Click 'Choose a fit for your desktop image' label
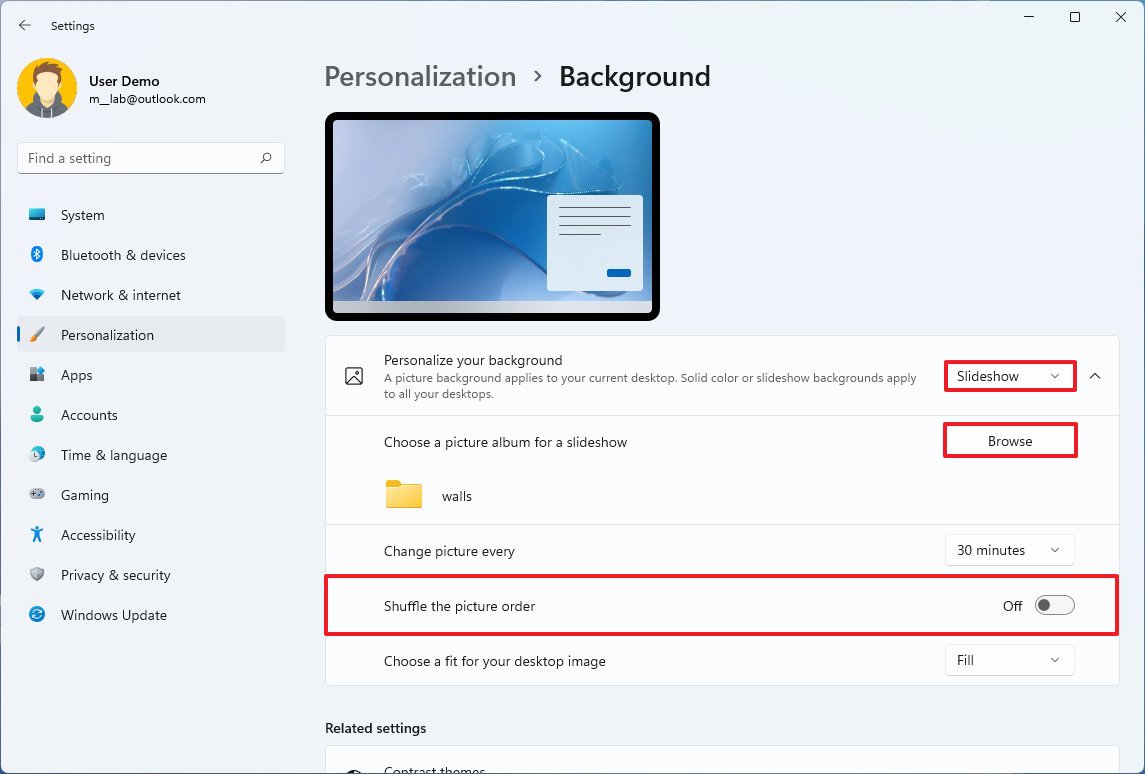This screenshot has width=1145, height=774. (494, 661)
